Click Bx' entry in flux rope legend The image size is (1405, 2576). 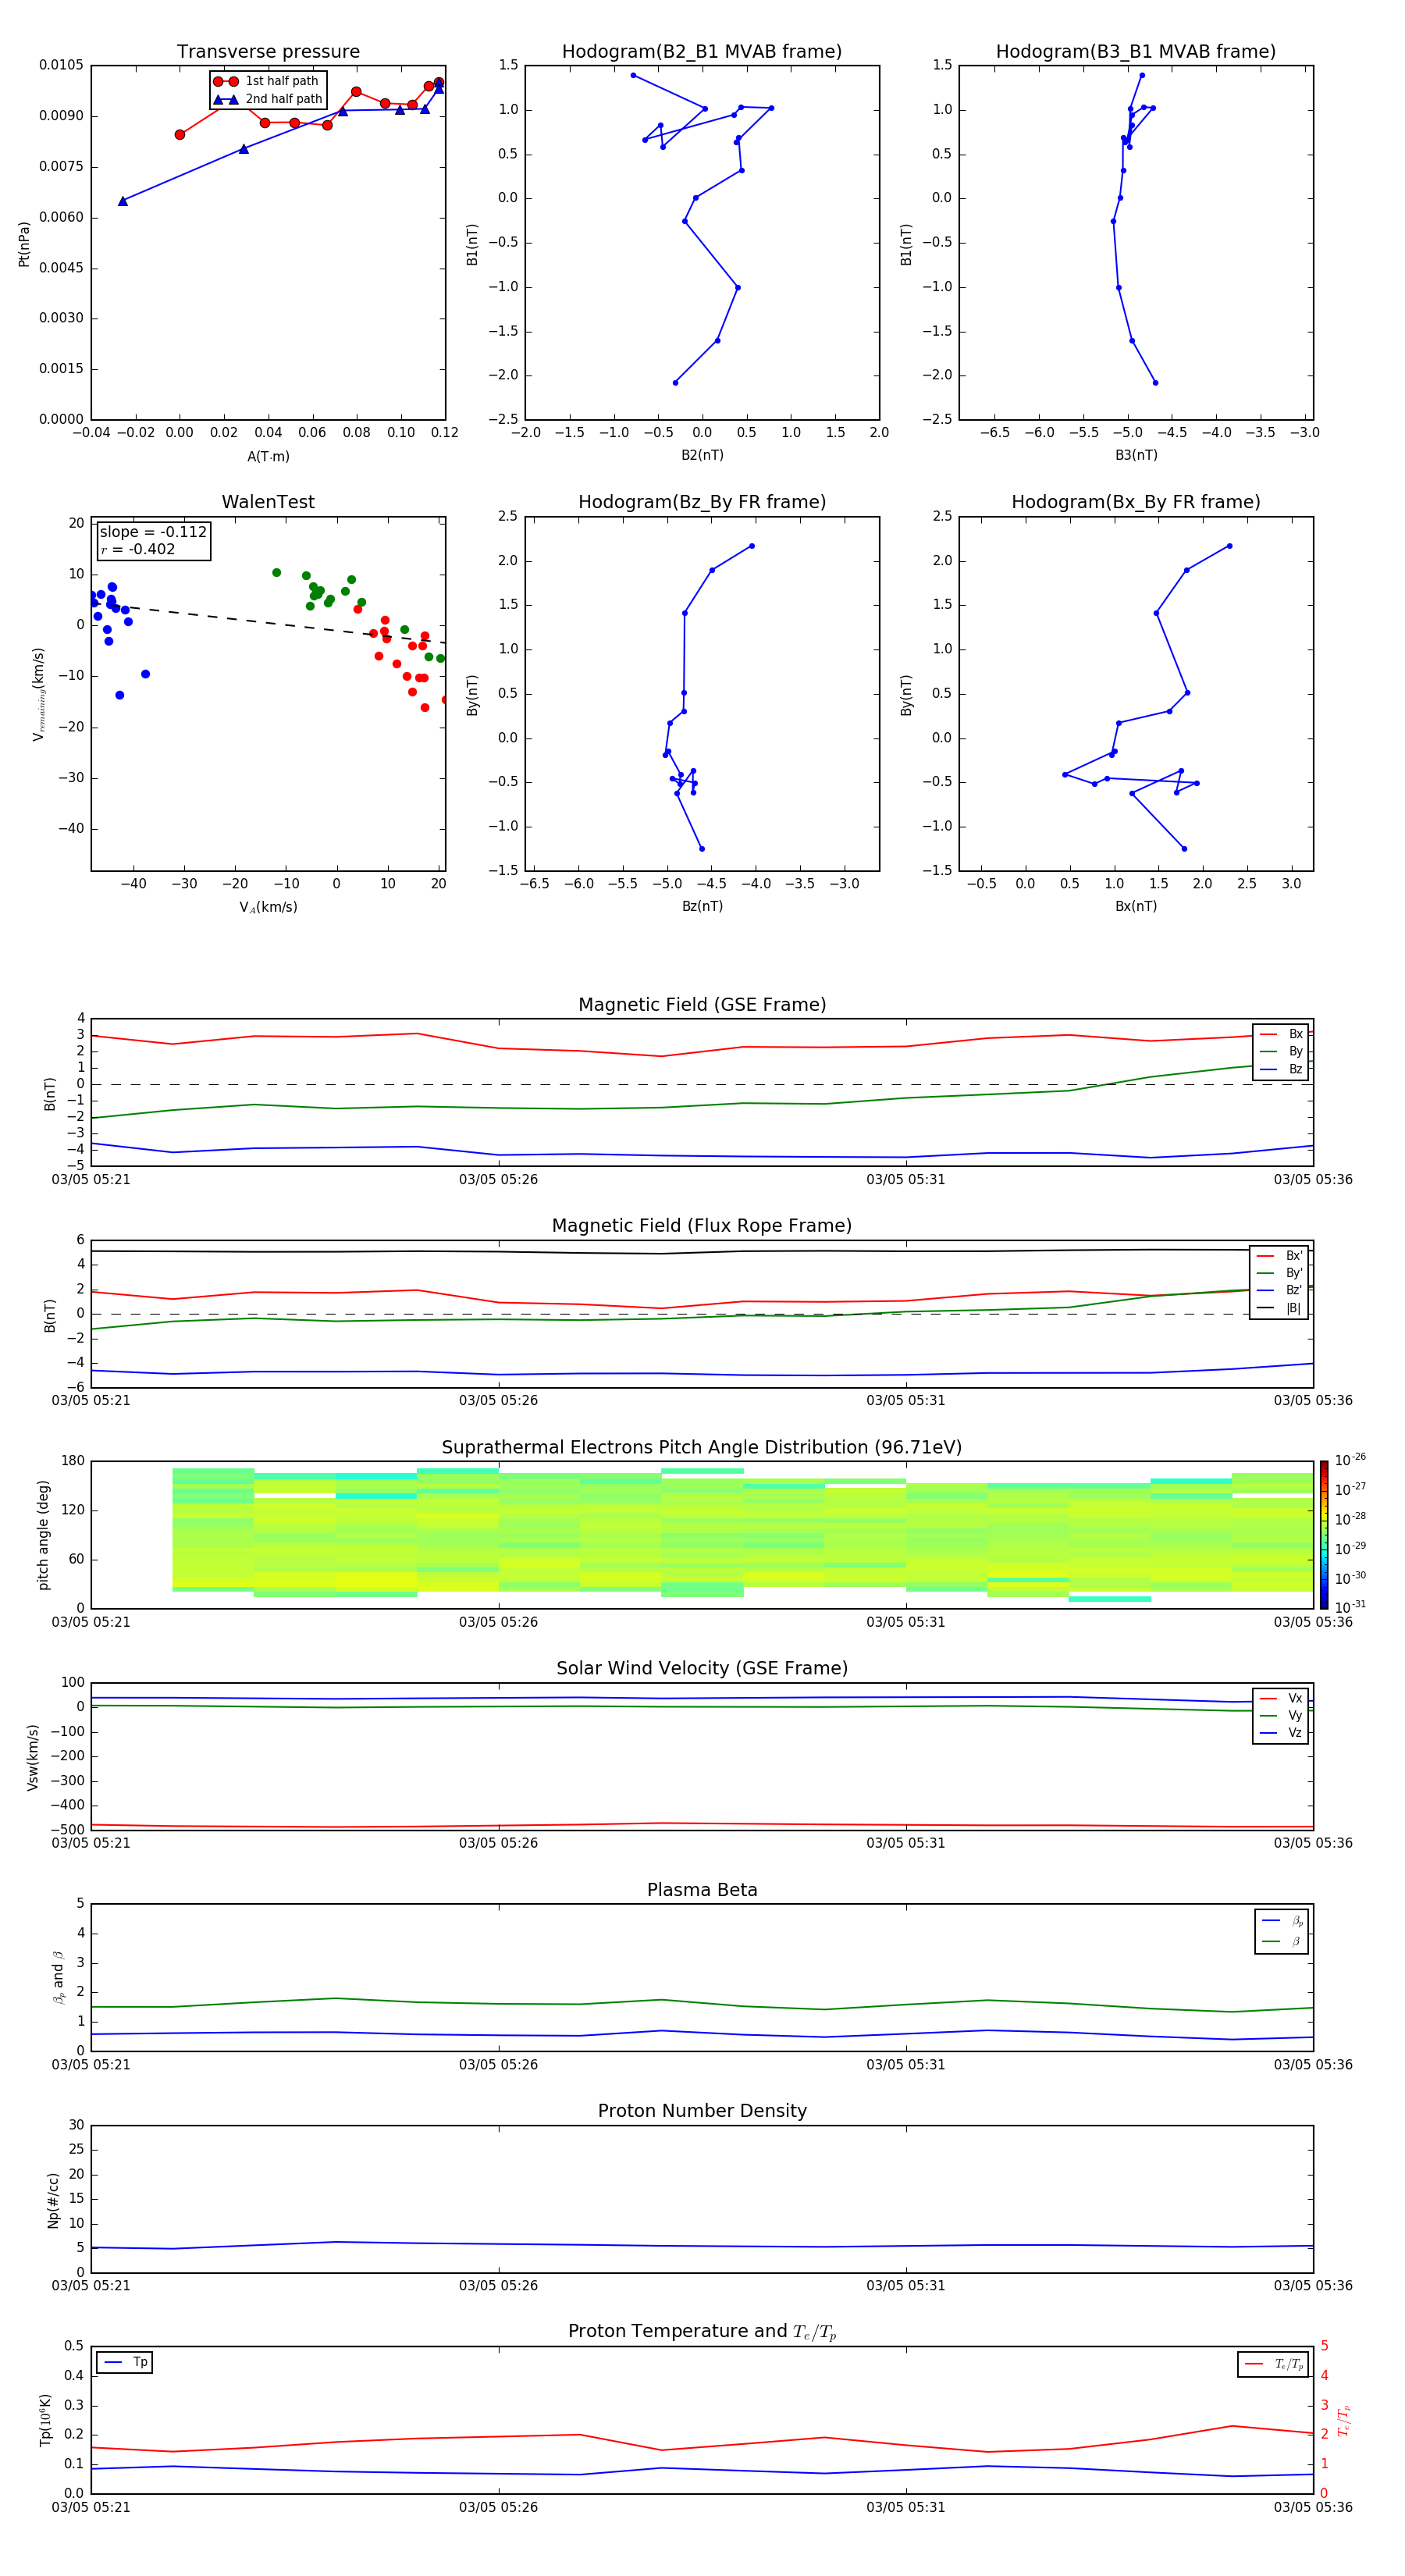pos(1279,1256)
